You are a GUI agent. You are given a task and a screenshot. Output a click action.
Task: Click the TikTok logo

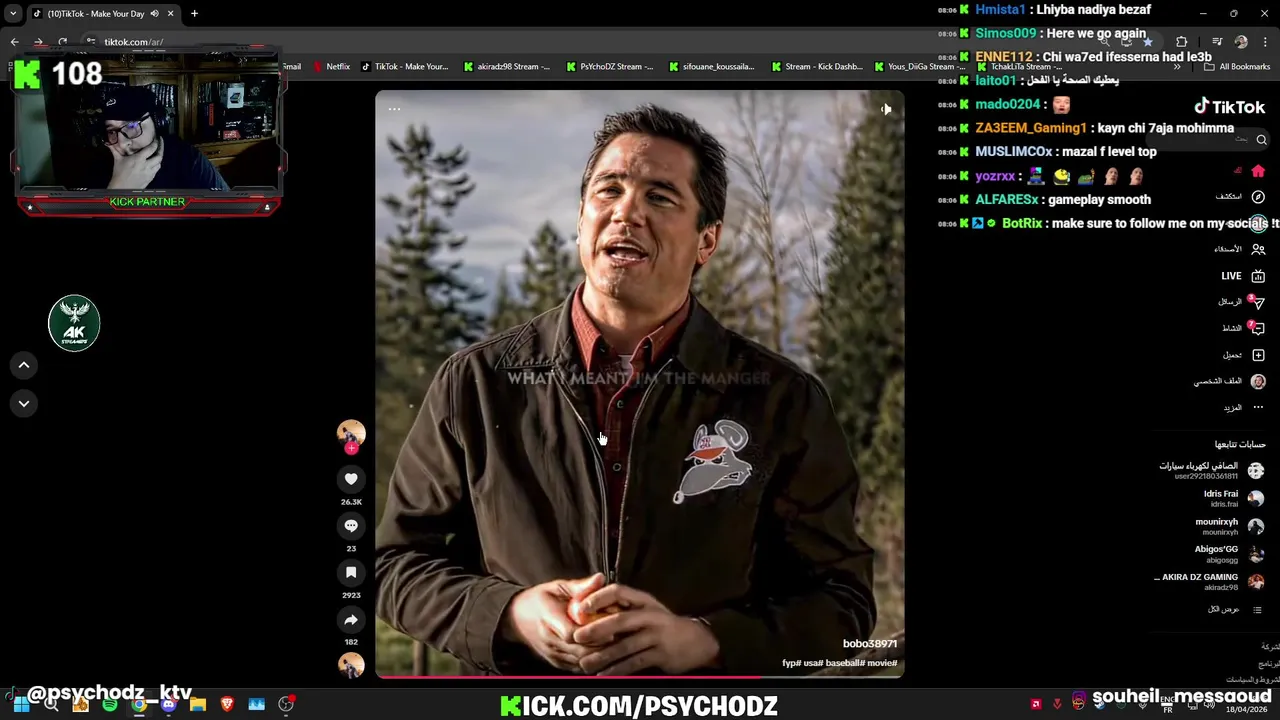1229,107
